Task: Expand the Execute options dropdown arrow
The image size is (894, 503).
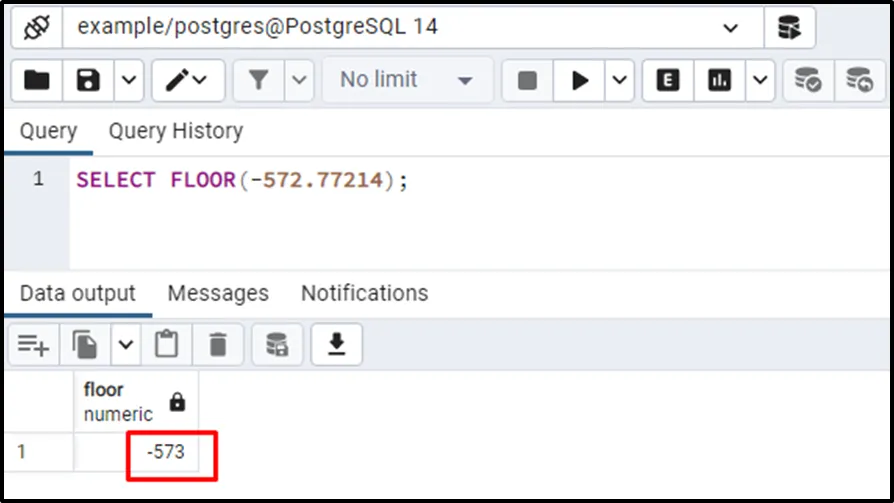Action: pyautogui.click(x=619, y=80)
